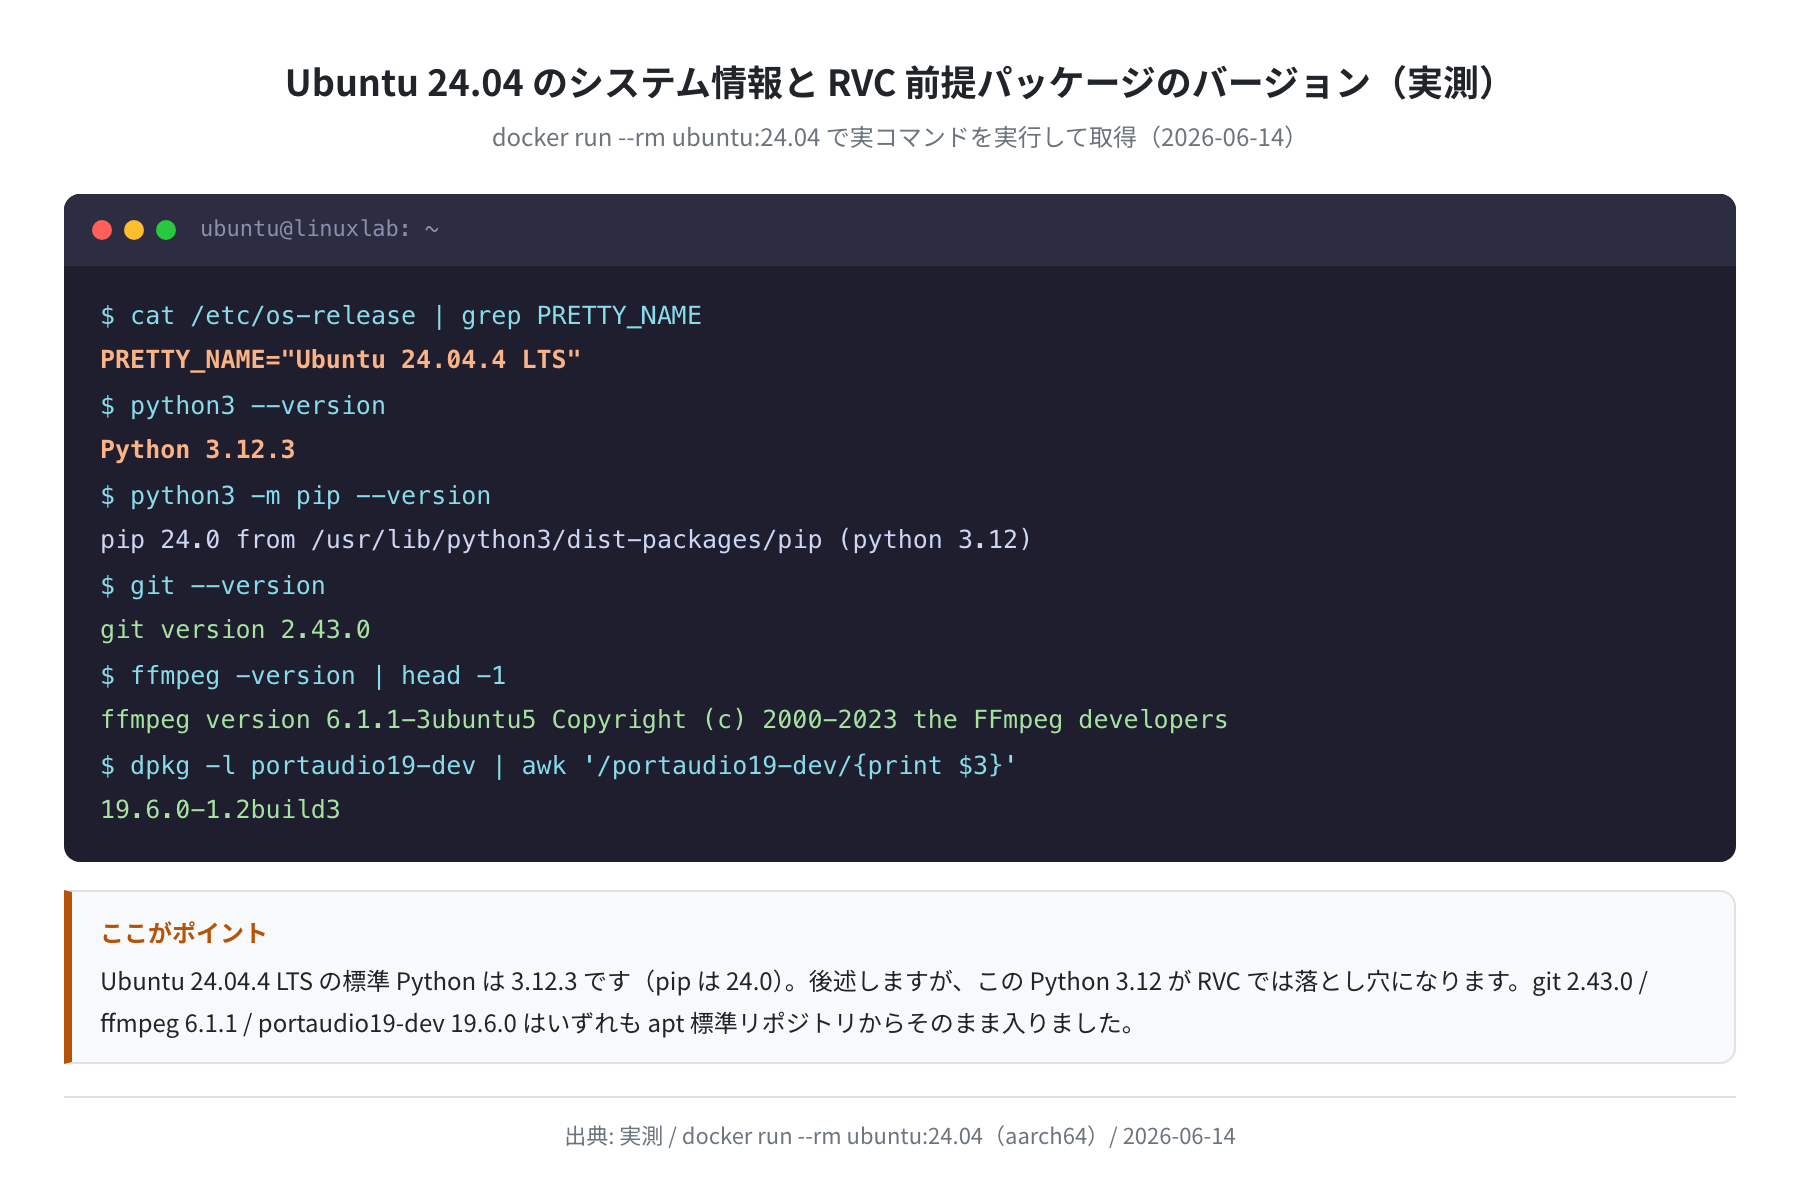
Task: Select the ffmpeg version 6.1.1-3ubuntu5 output line
Action: [x=664, y=720]
